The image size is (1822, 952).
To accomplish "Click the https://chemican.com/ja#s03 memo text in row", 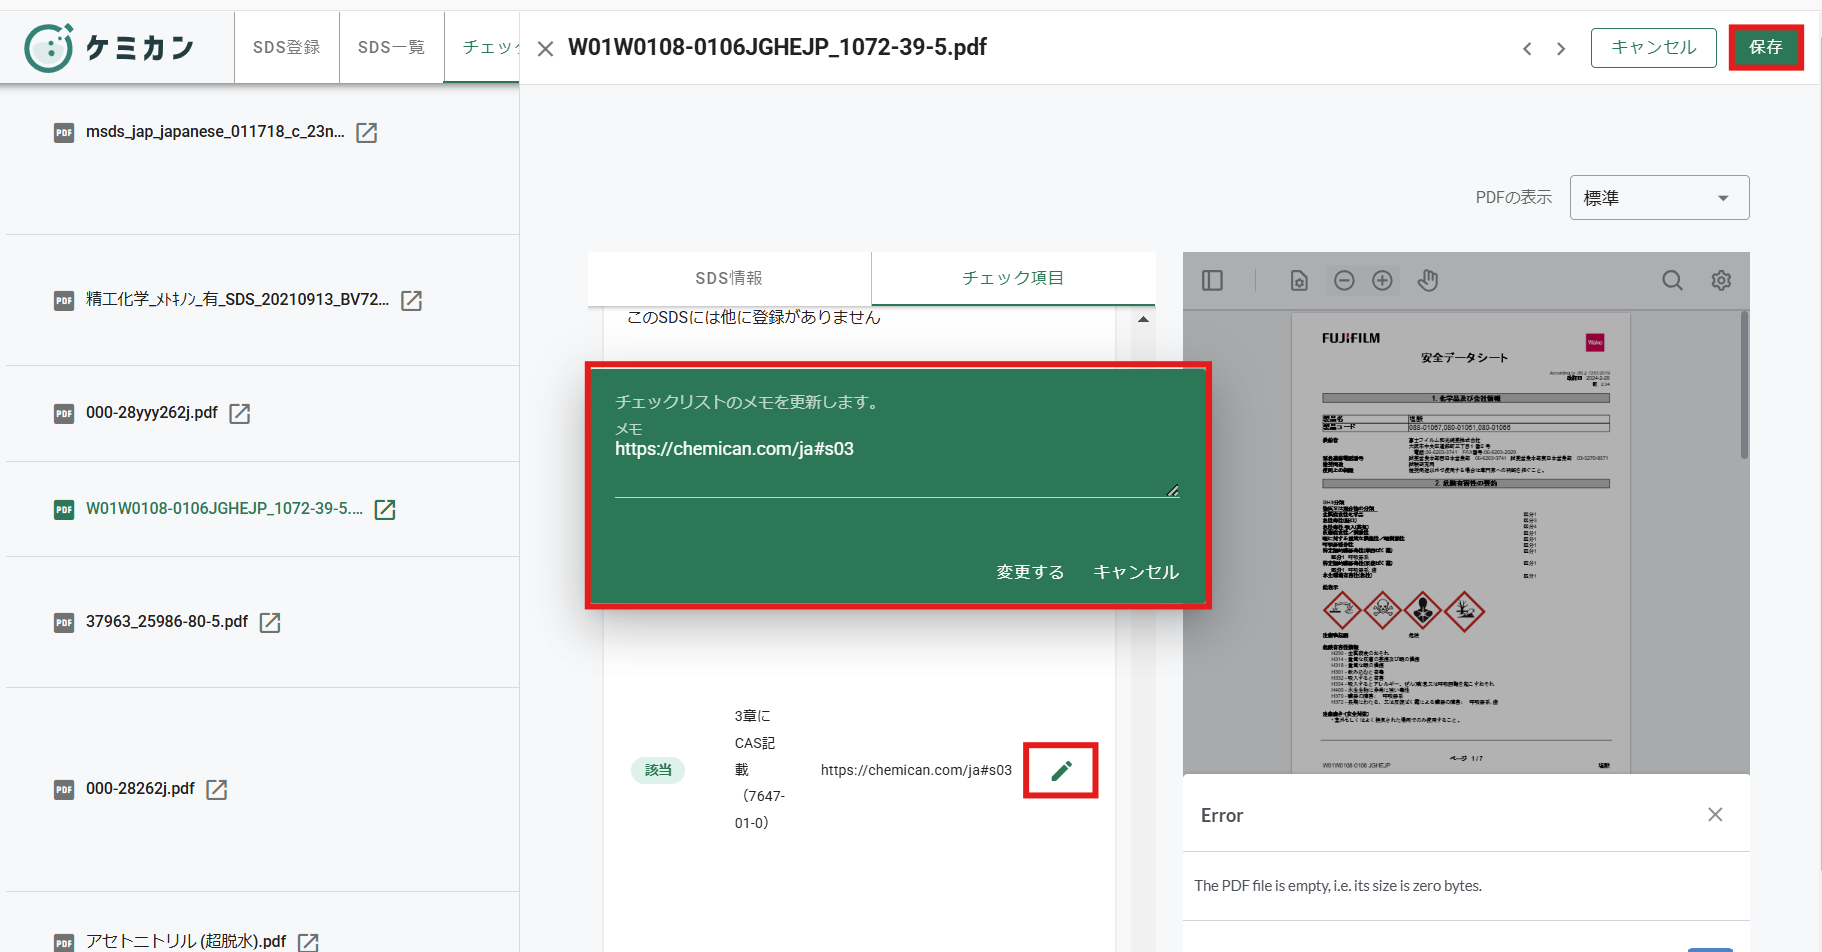I will pyautogui.click(x=916, y=770).
